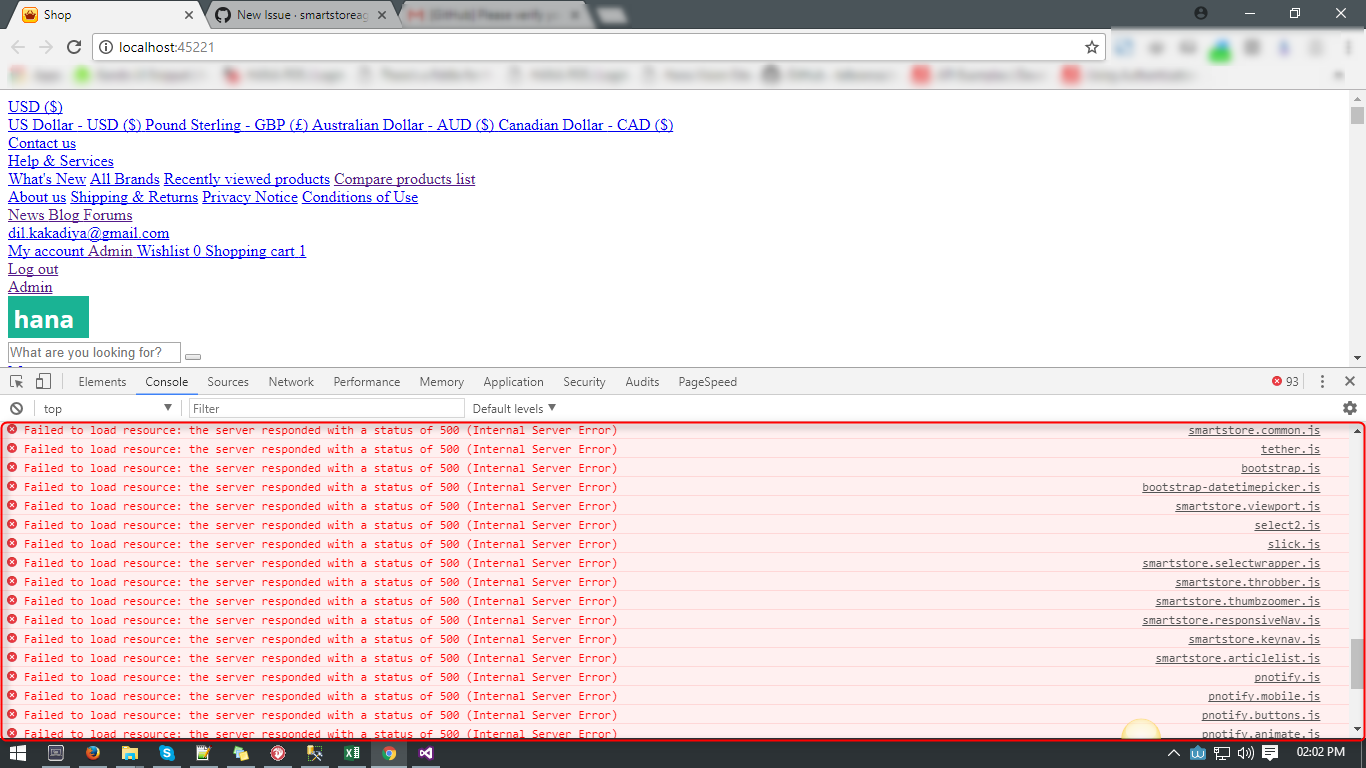
Task: Open console settings gear
Action: pyautogui.click(x=1350, y=408)
